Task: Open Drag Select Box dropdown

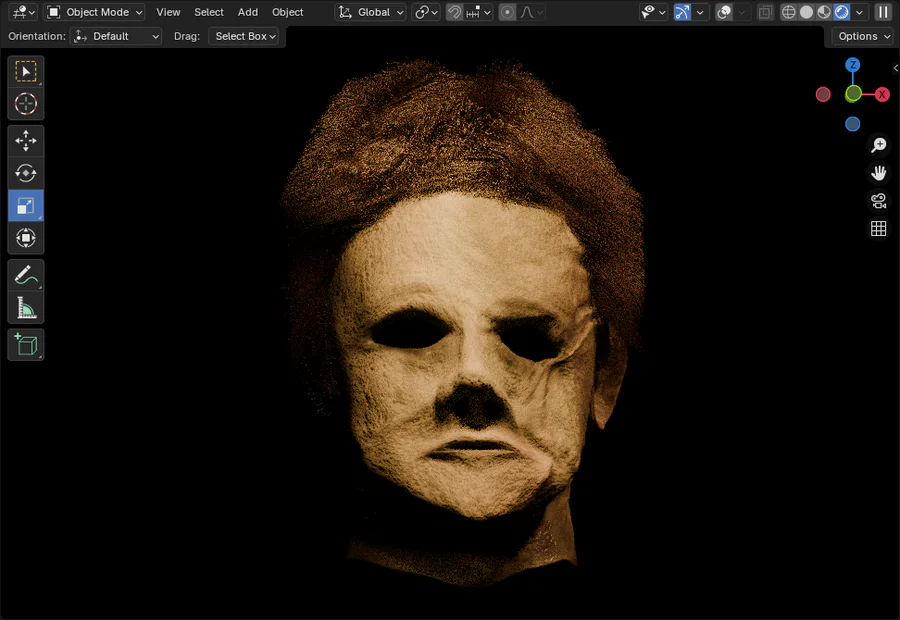Action: tap(243, 36)
